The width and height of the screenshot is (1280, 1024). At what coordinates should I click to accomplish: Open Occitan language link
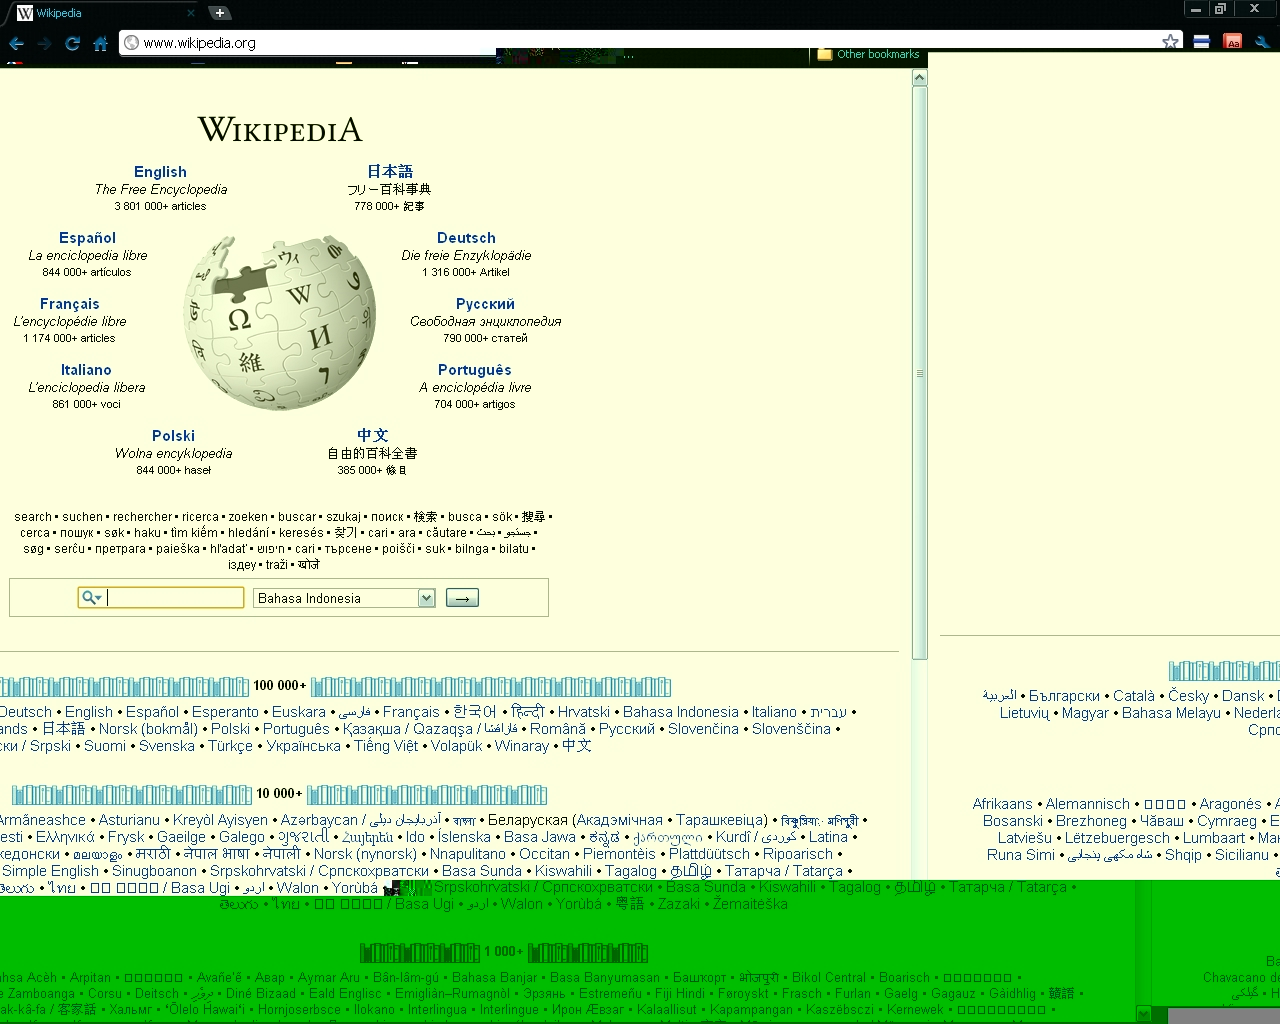coord(544,854)
